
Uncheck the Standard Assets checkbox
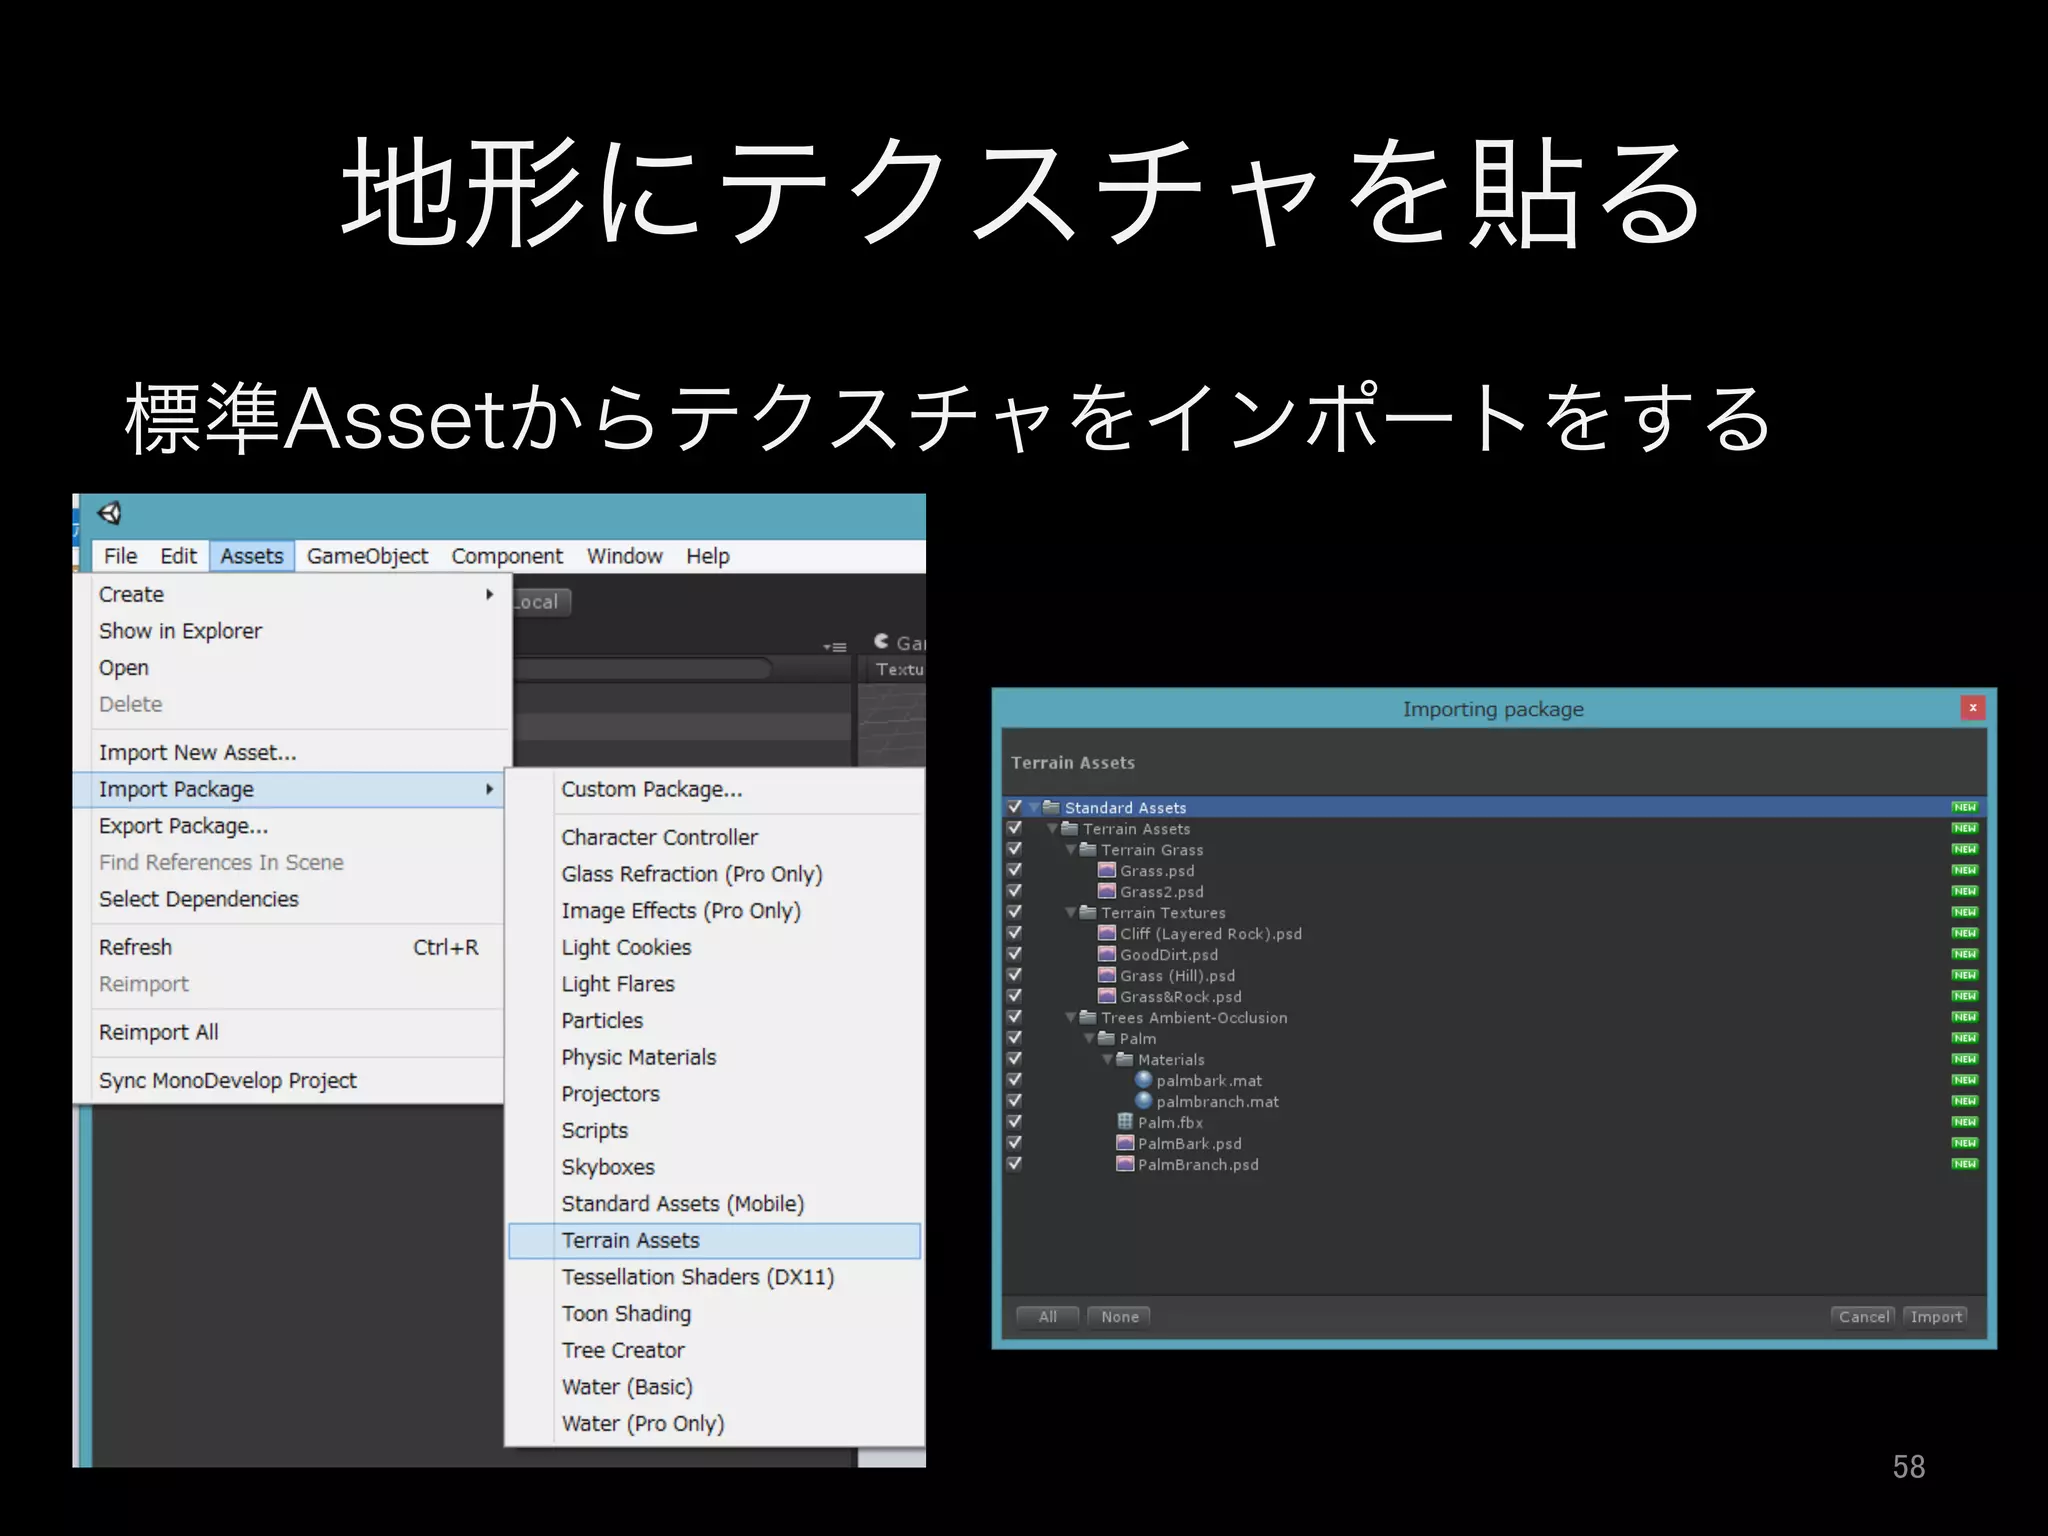click(1014, 807)
